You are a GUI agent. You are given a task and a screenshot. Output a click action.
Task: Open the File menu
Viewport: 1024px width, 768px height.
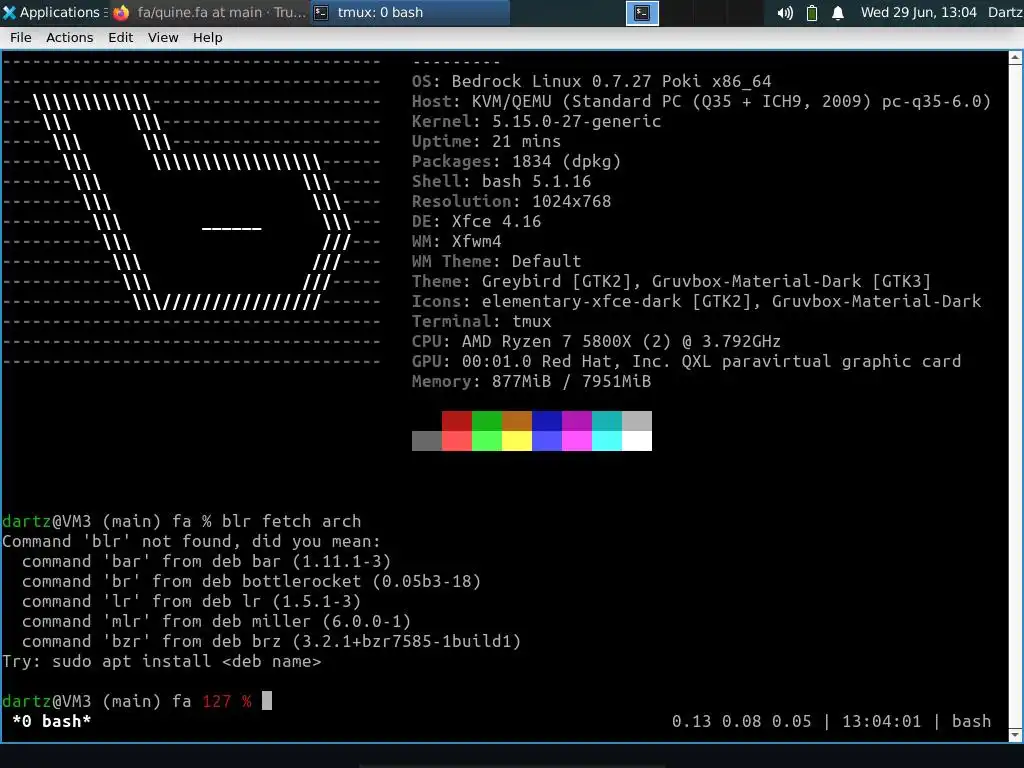click(20, 38)
